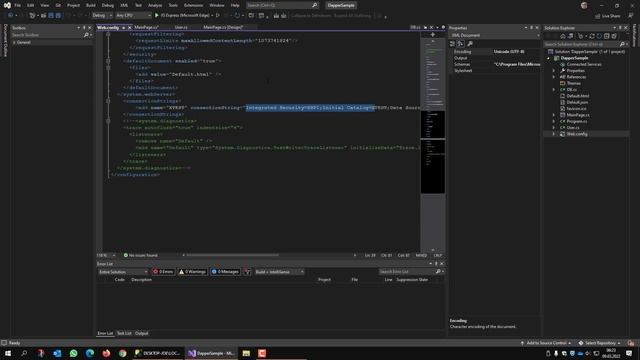640x360 pixels.
Task: Select Web.config in Solution Explorer
Action: [577, 134]
